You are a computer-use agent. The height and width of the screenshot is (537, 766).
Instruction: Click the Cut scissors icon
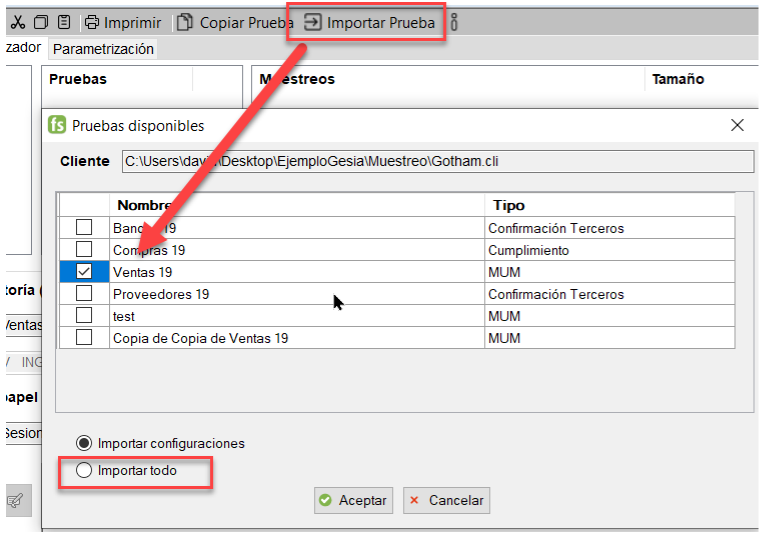[x=18, y=22]
